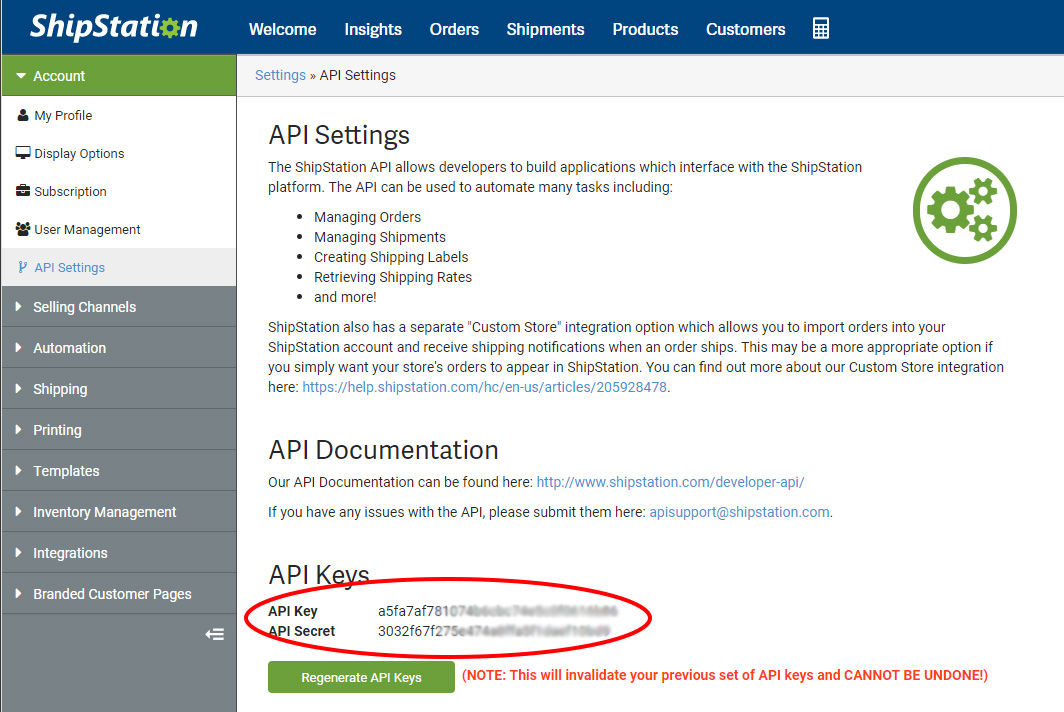Click the ShipStation logo
Screen dimensions: 1064x712
pos(114,26)
